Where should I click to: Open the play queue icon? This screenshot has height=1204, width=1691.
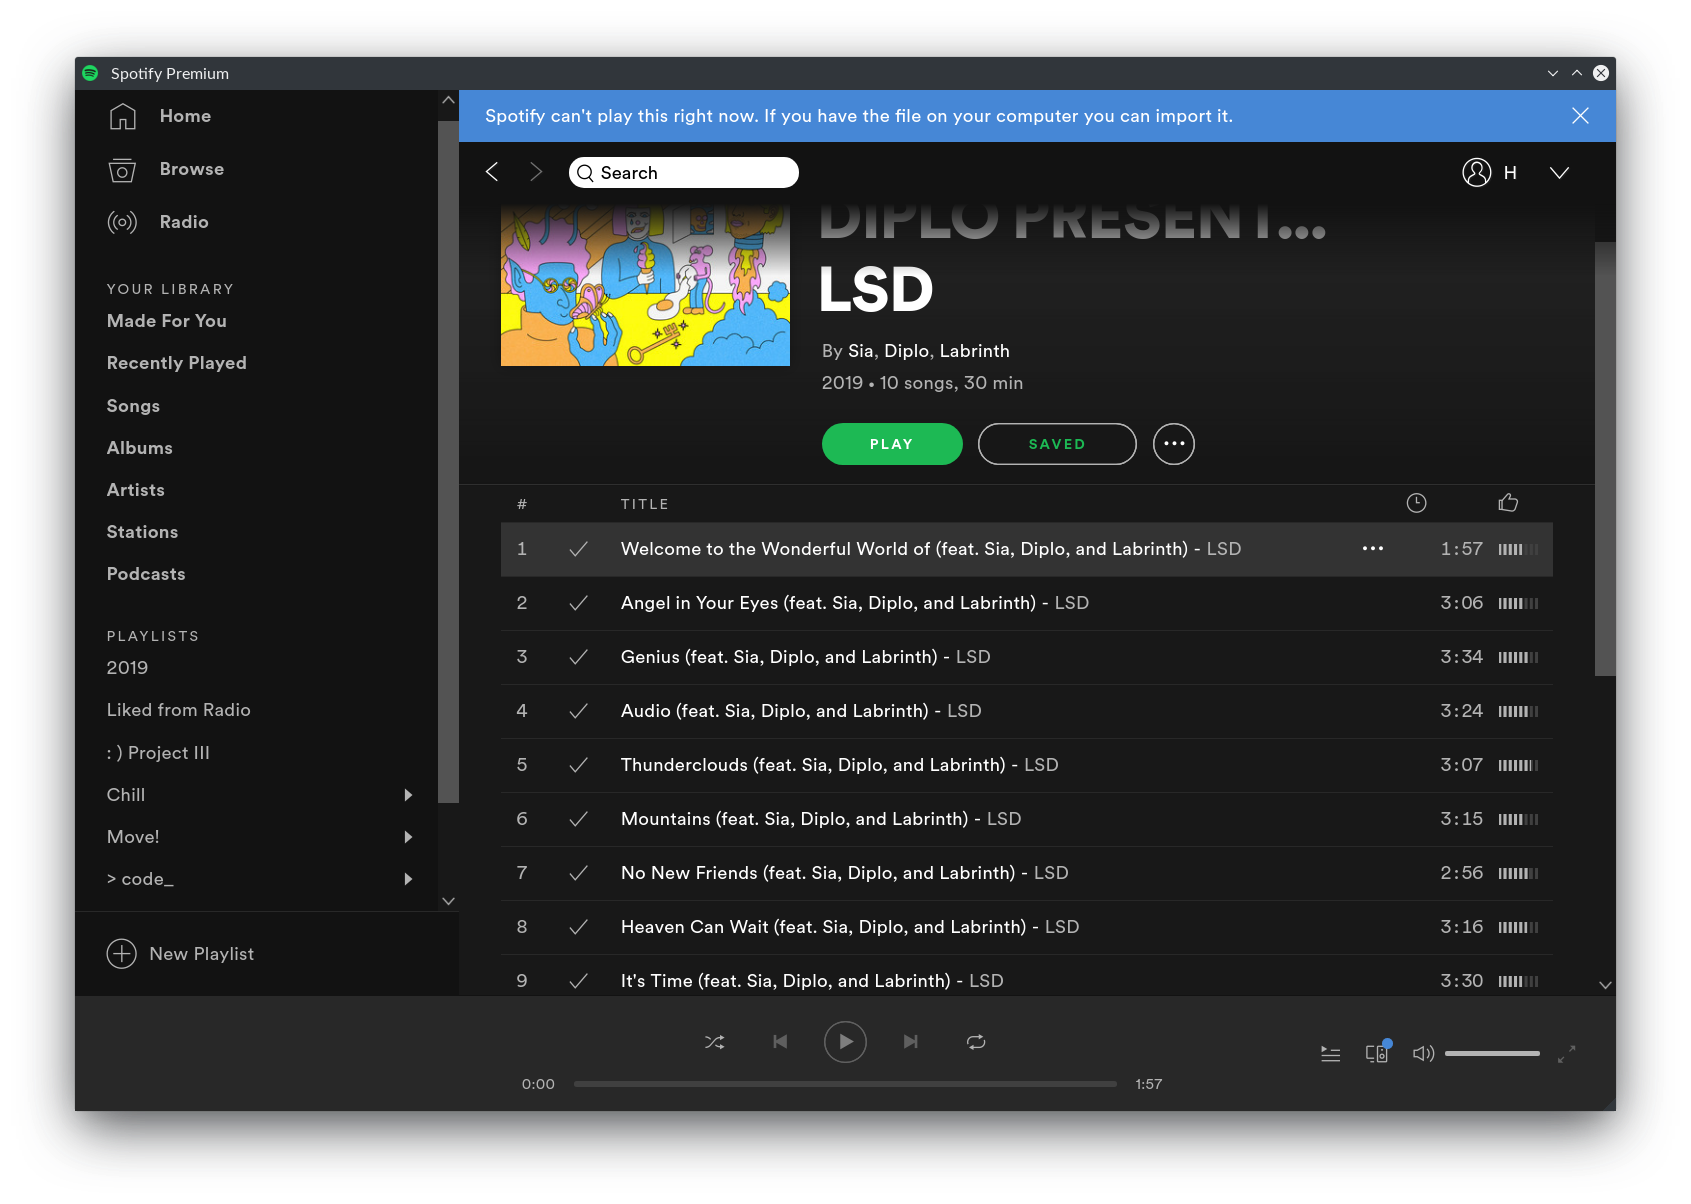[x=1330, y=1054]
